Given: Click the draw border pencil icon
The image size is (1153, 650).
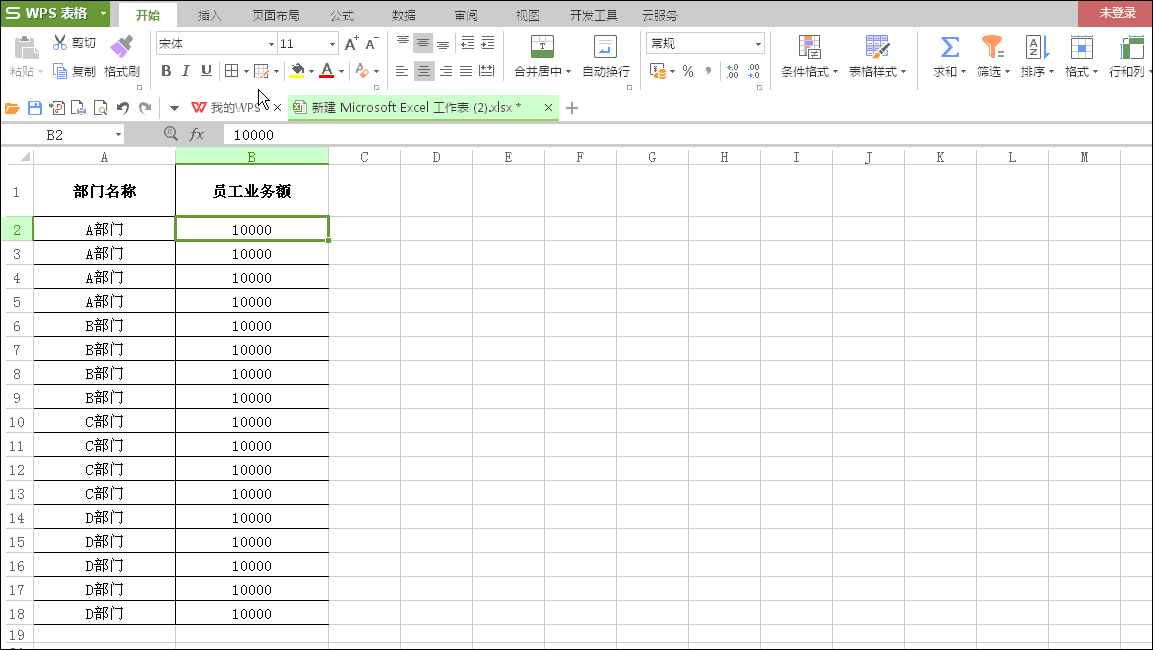Looking at the screenshot, I should click(261, 71).
